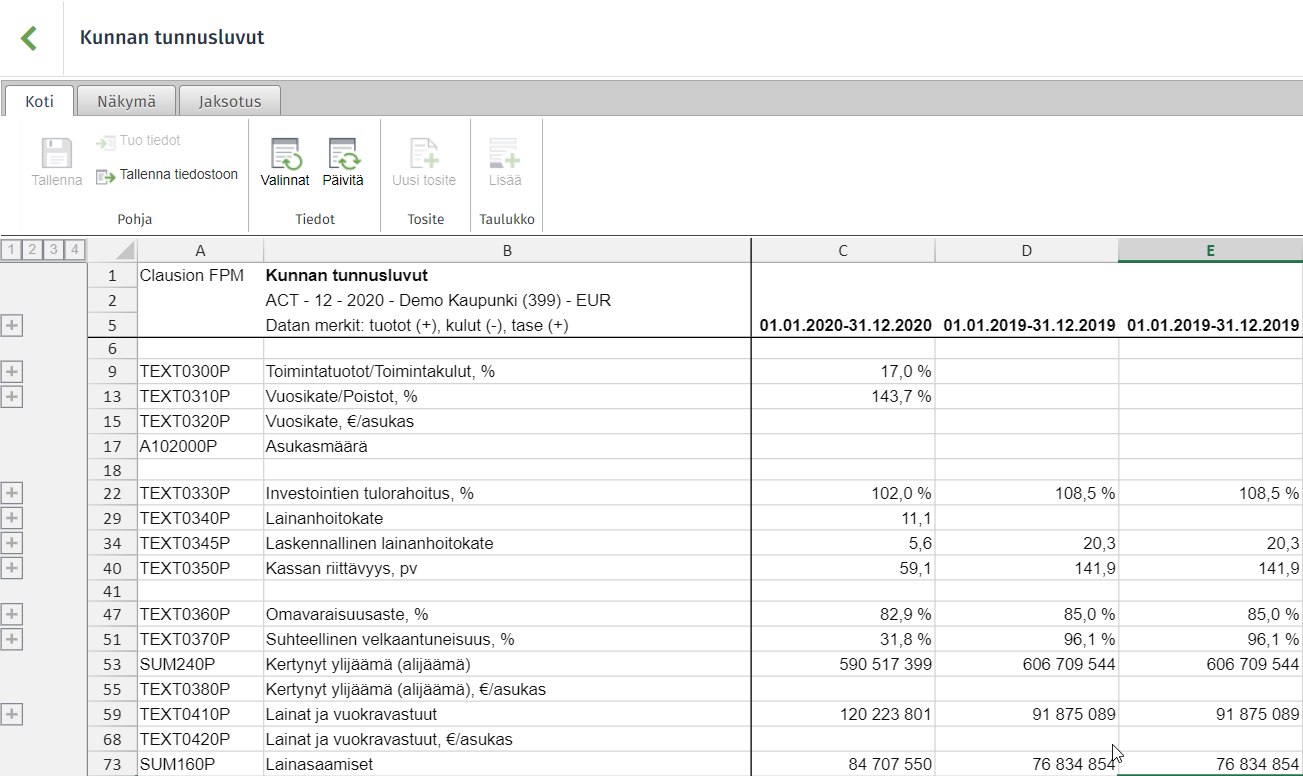Viewport: 1303px width, 776px height.
Task: Expand group at row 59 Lainat ja vuokravastuut
Action: click(12, 714)
